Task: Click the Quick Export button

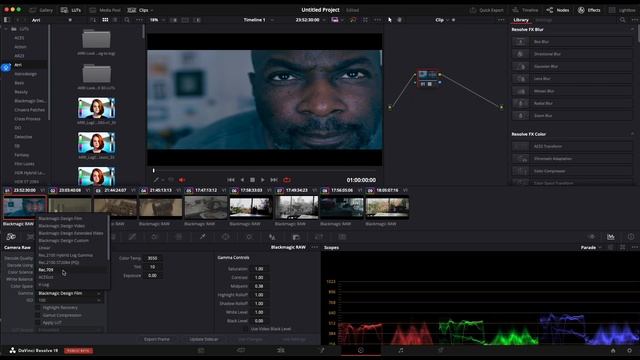Action: 487,10
